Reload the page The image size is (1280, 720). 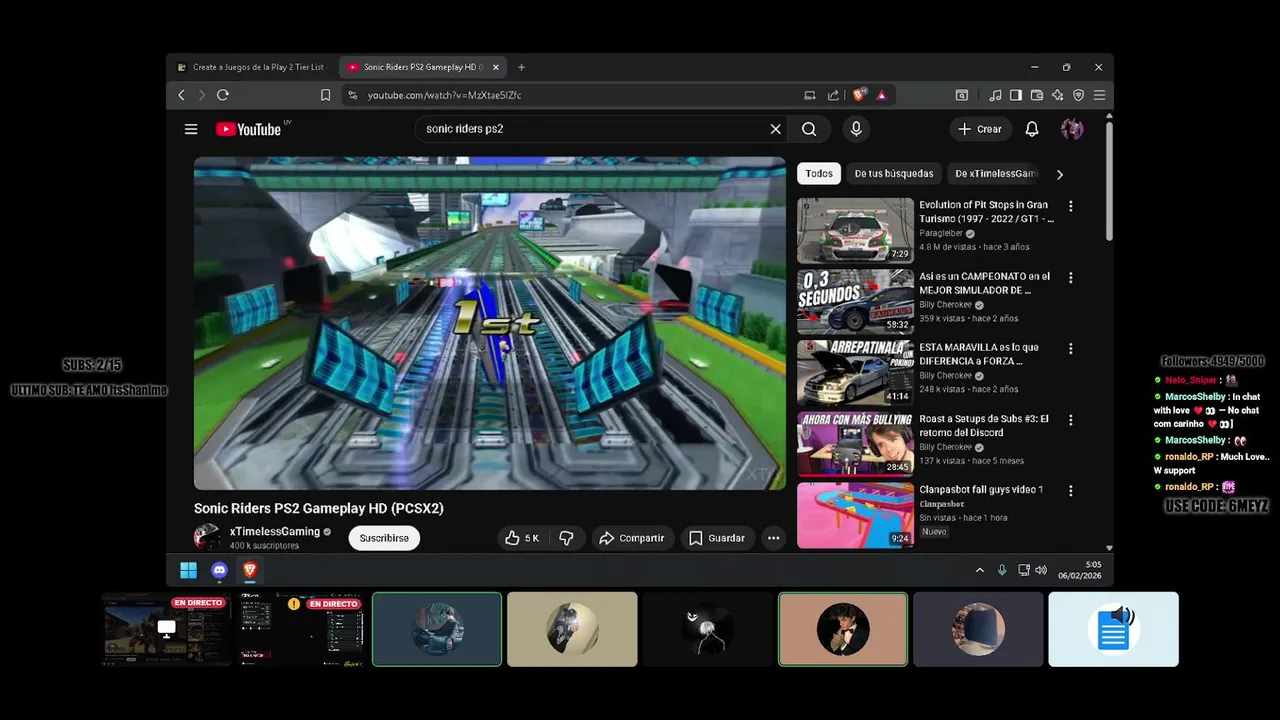[x=223, y=95]
